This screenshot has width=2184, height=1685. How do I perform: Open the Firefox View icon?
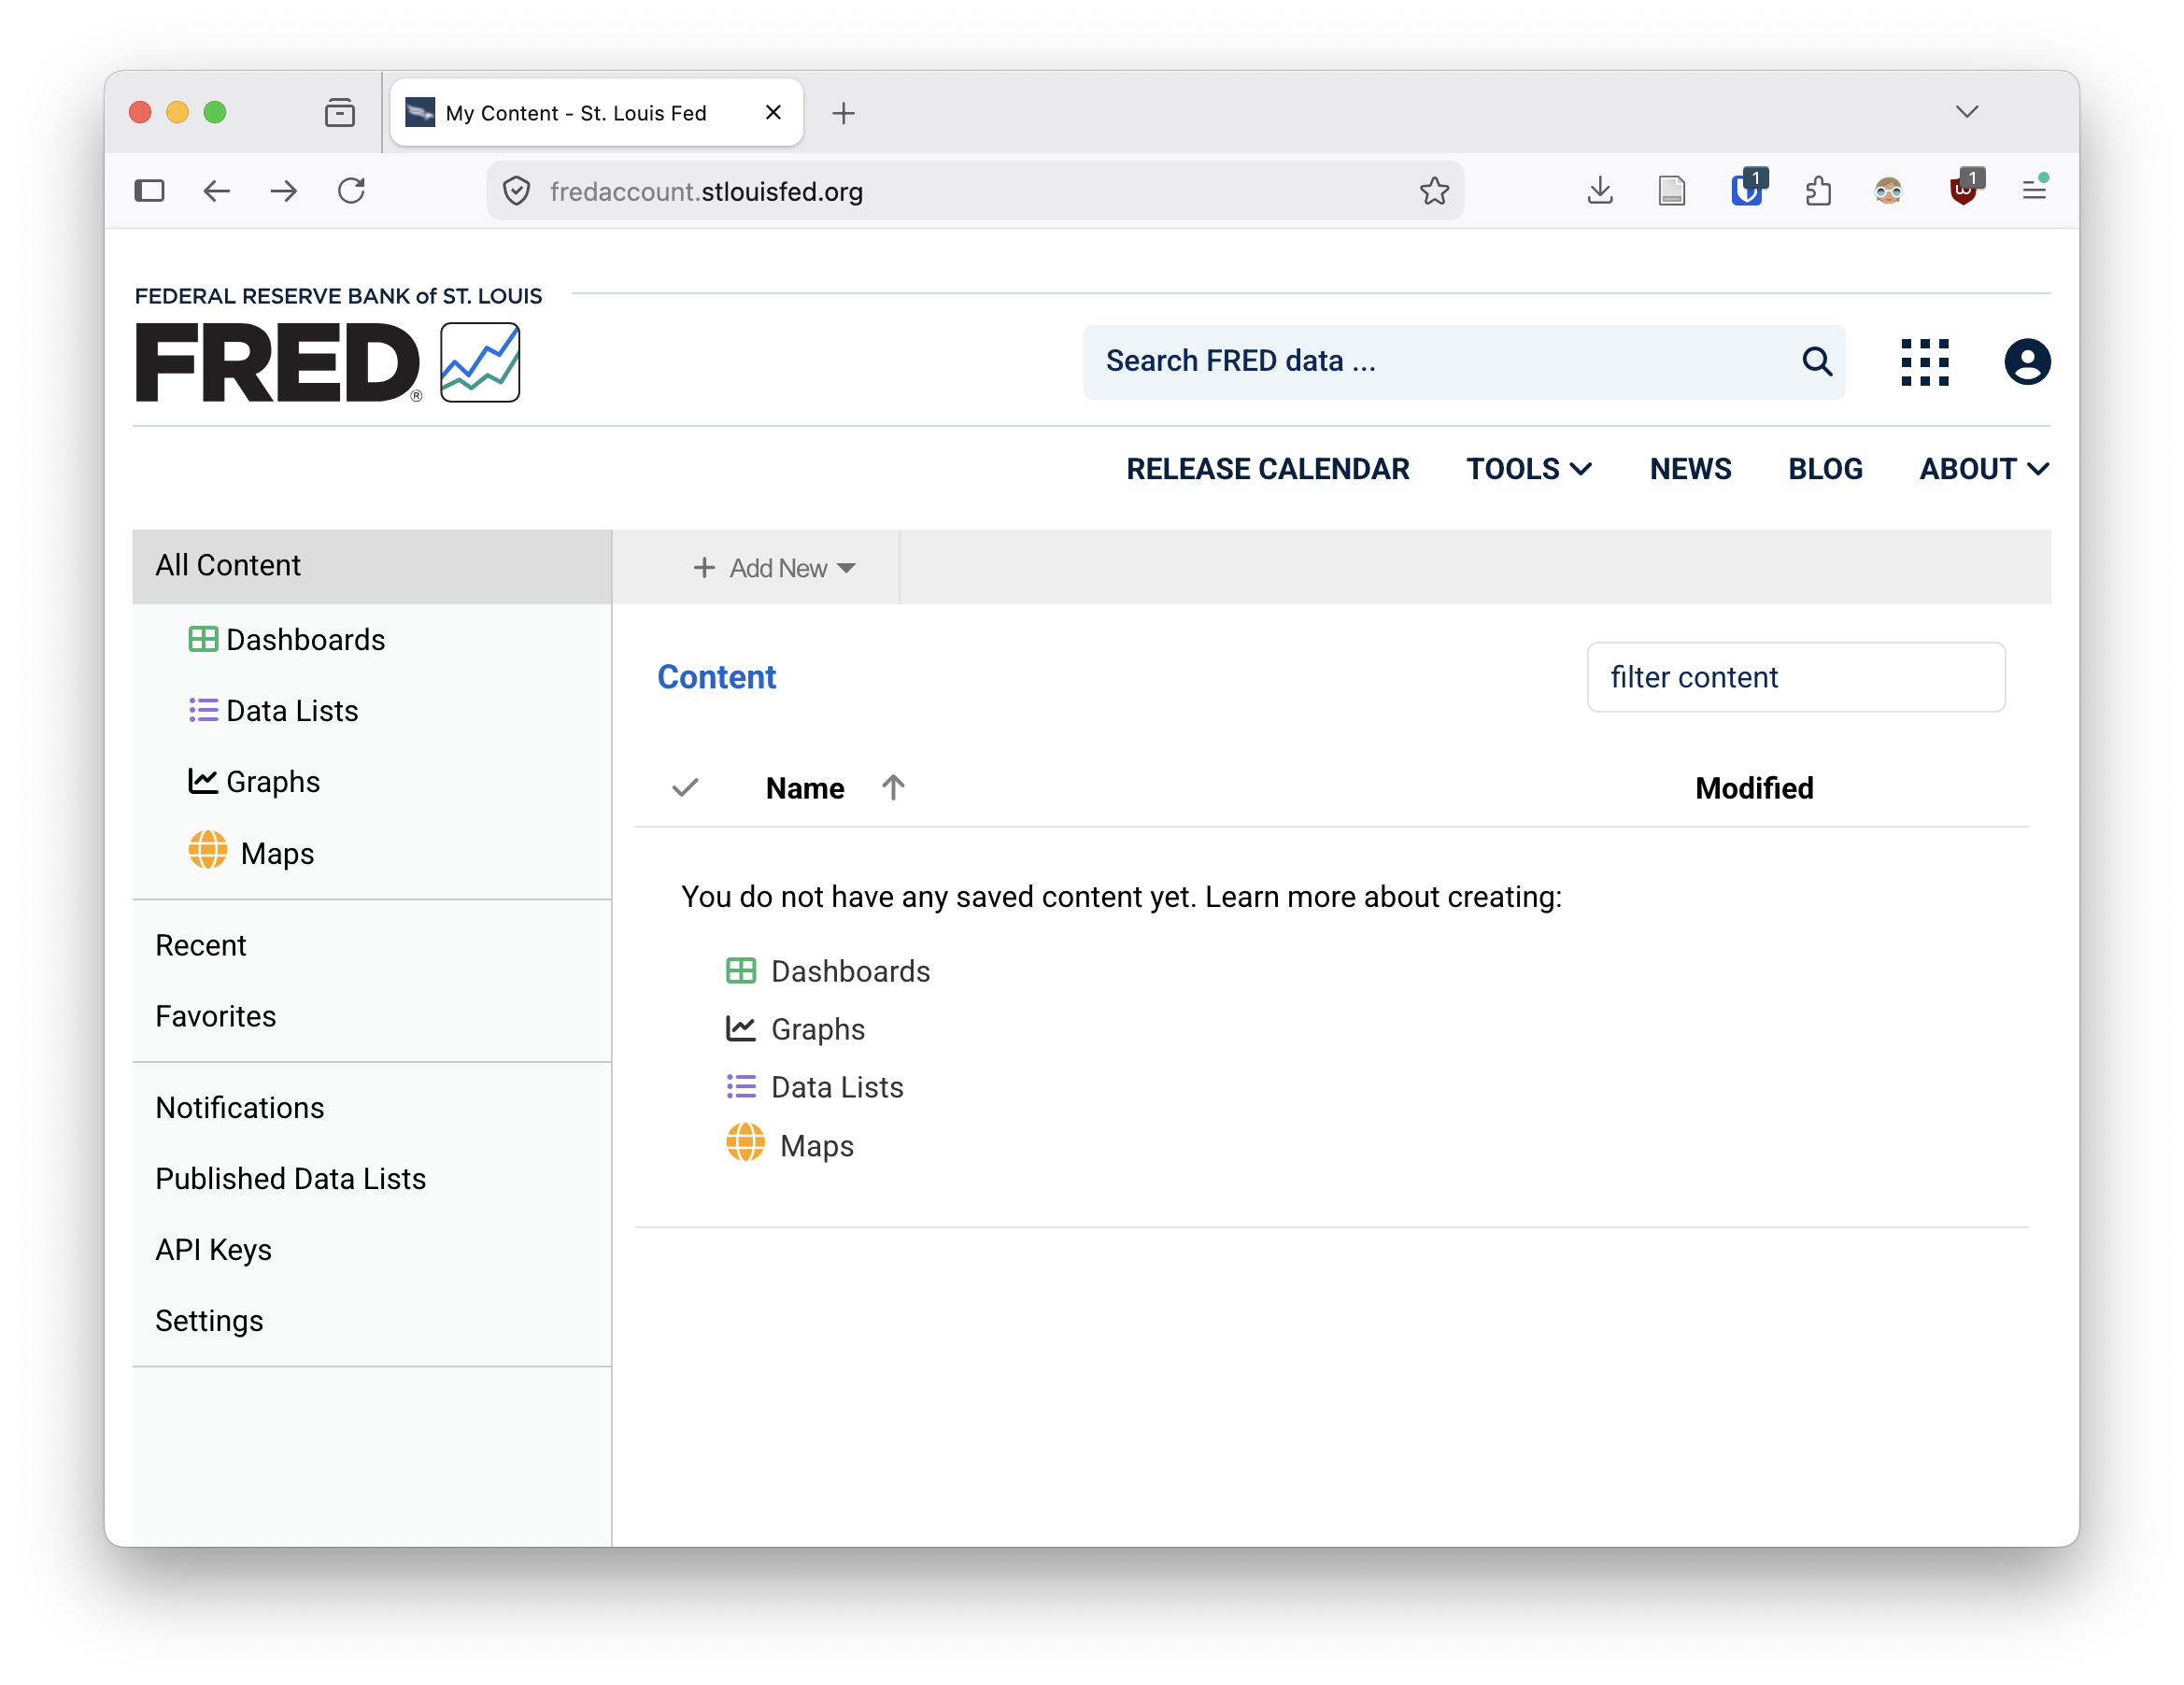pyautogui.click(x=340, y=113)
